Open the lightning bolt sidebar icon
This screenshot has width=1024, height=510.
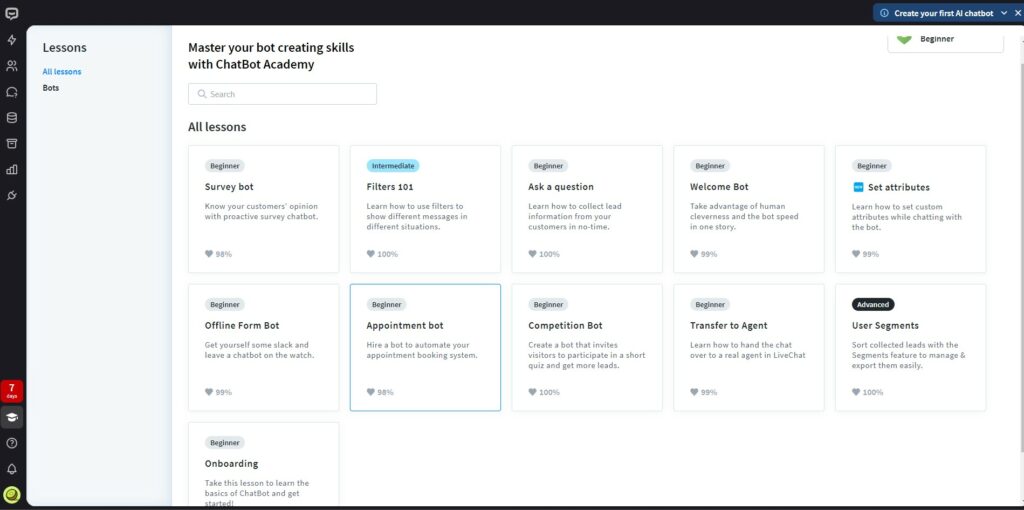[12, 40]
